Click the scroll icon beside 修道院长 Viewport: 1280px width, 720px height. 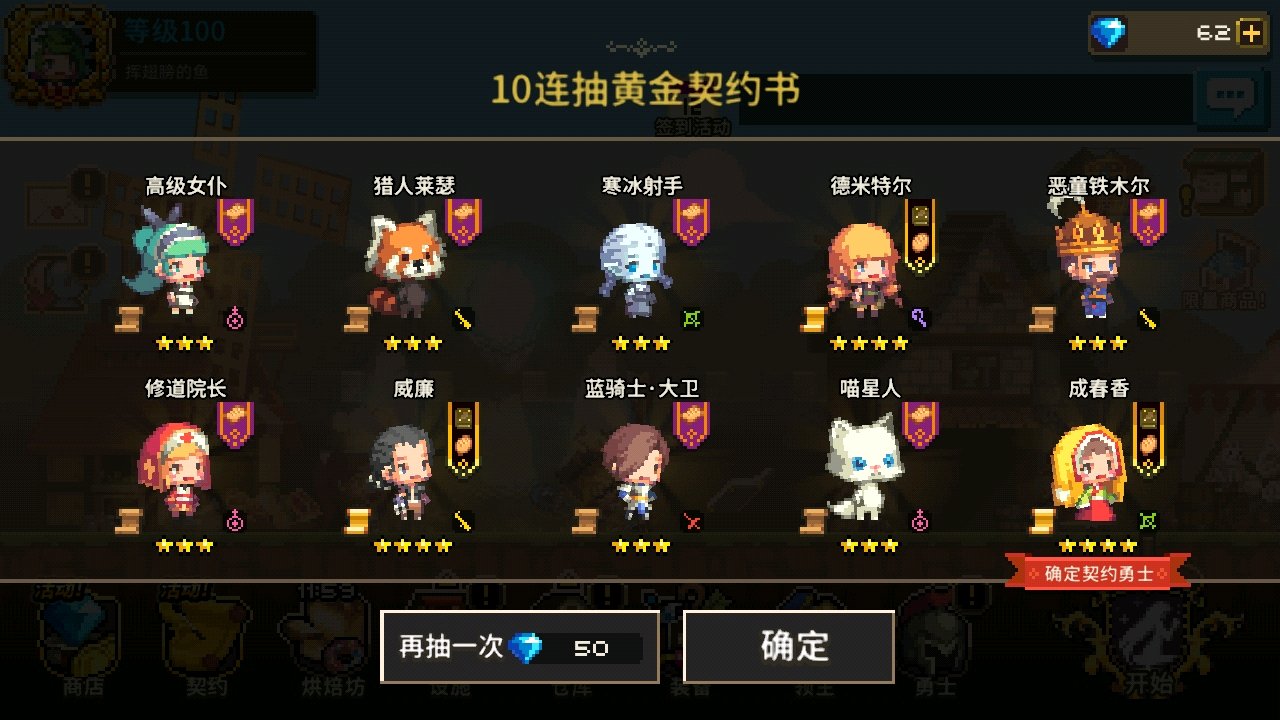128,521
